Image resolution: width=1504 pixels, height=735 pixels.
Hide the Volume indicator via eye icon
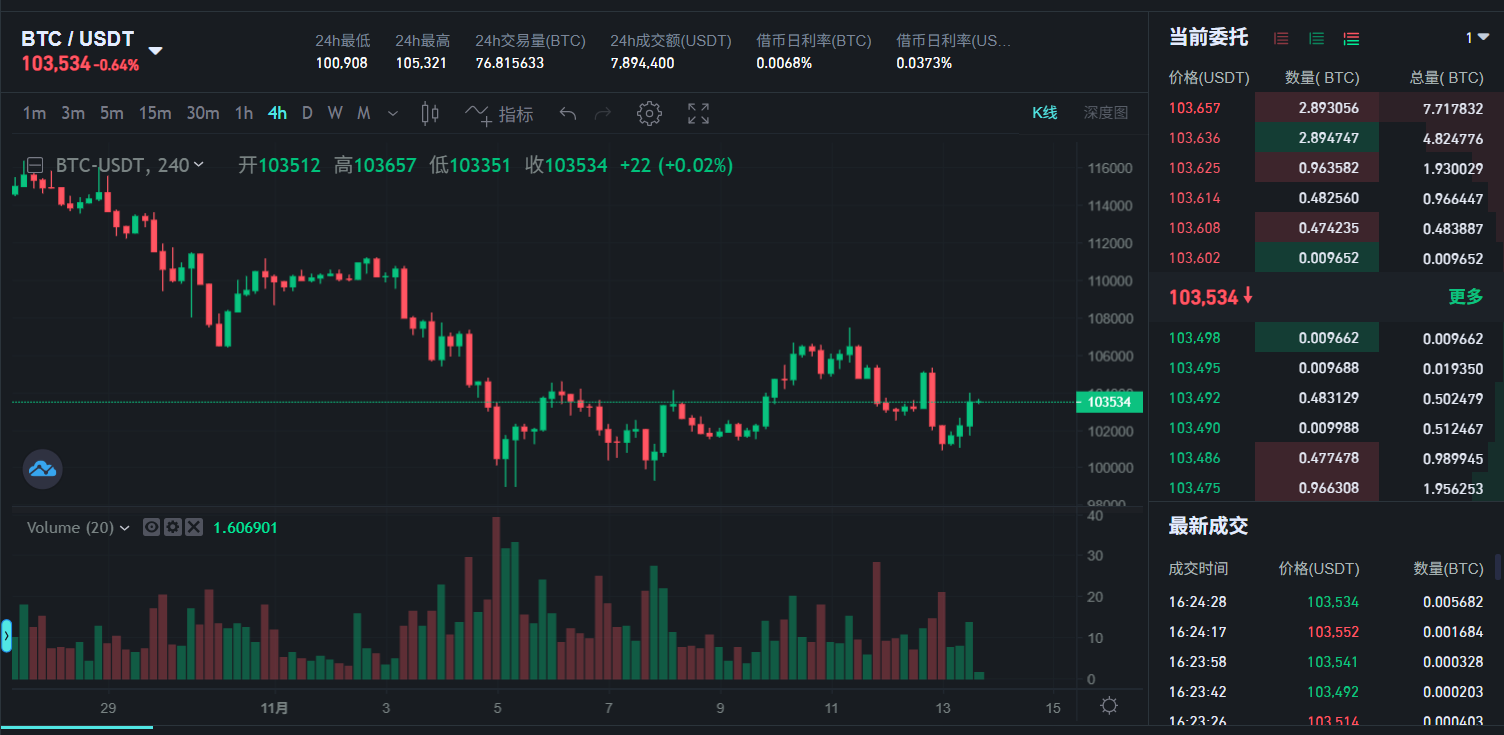(152, 527)
